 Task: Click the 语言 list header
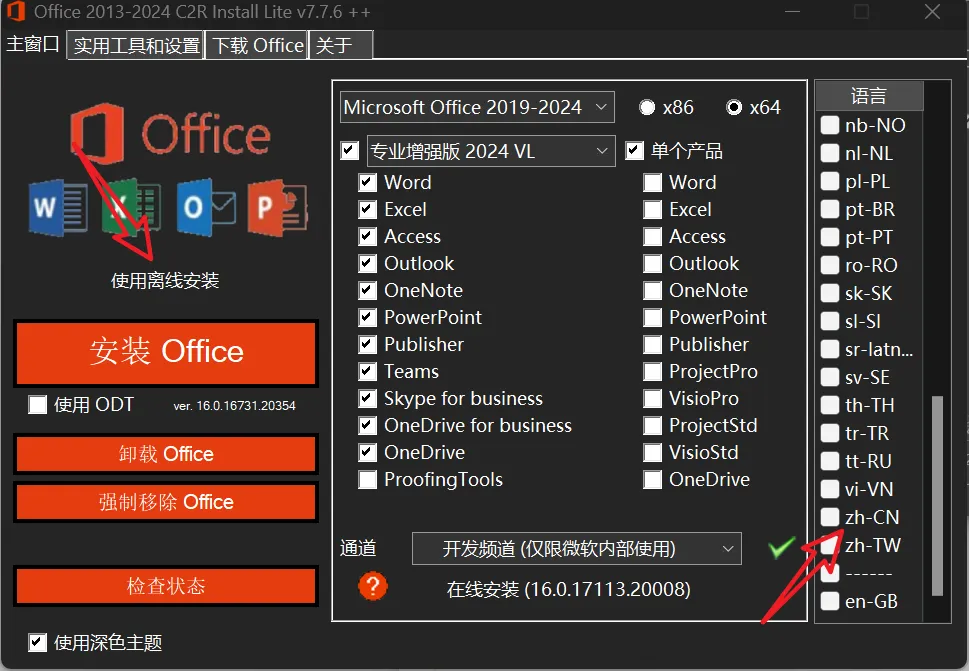(870, 96)
